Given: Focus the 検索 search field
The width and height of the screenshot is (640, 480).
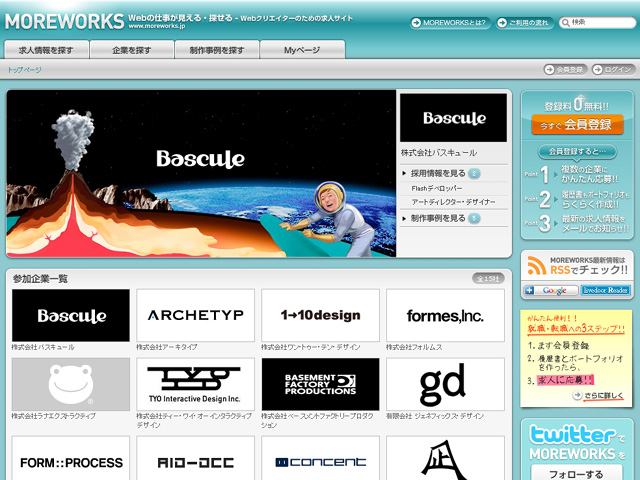Looking at the screenshot, I should point(598,22).
